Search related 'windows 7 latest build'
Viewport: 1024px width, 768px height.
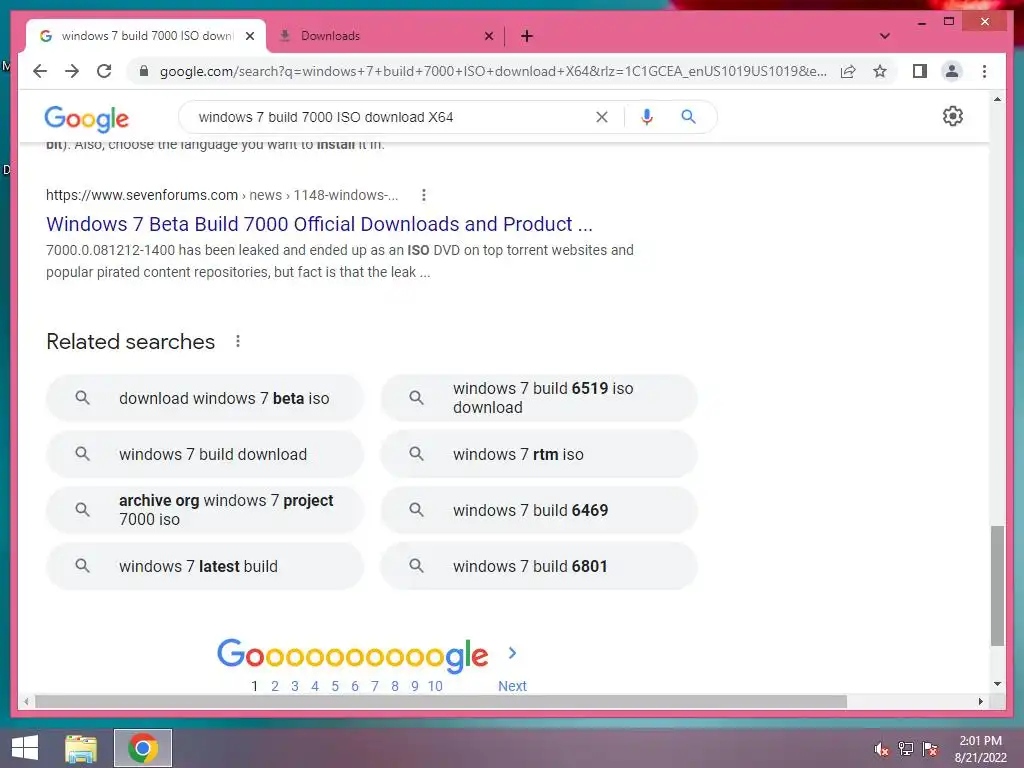pos(204,566)
